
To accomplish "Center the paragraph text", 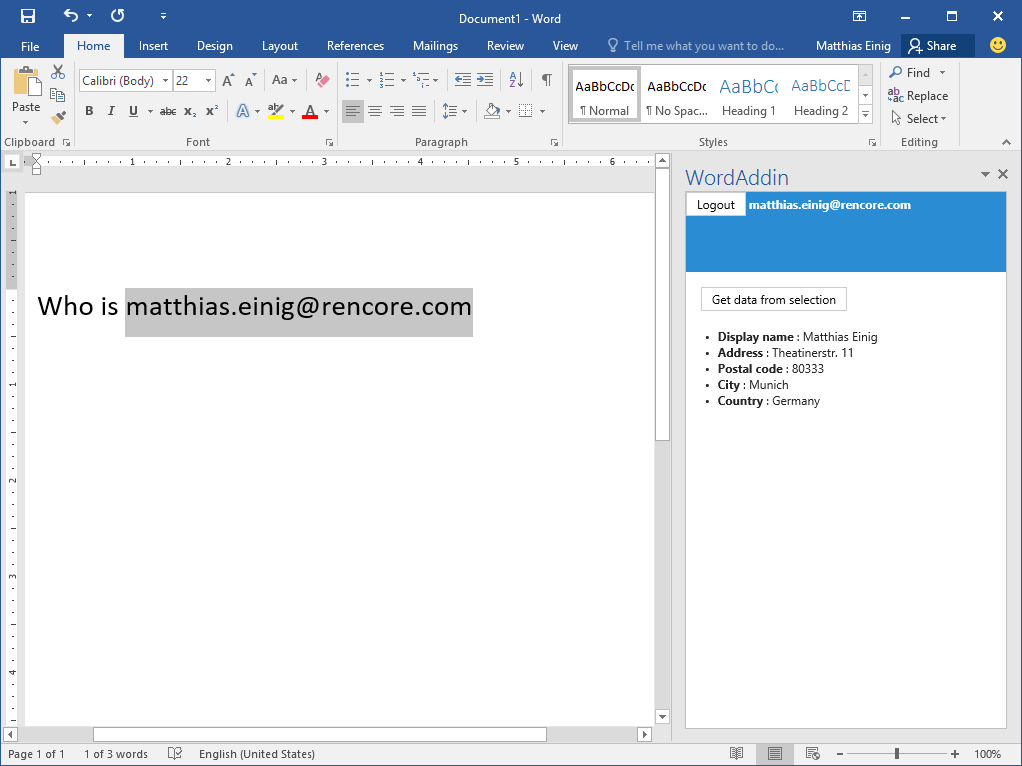I will [375, 111].
